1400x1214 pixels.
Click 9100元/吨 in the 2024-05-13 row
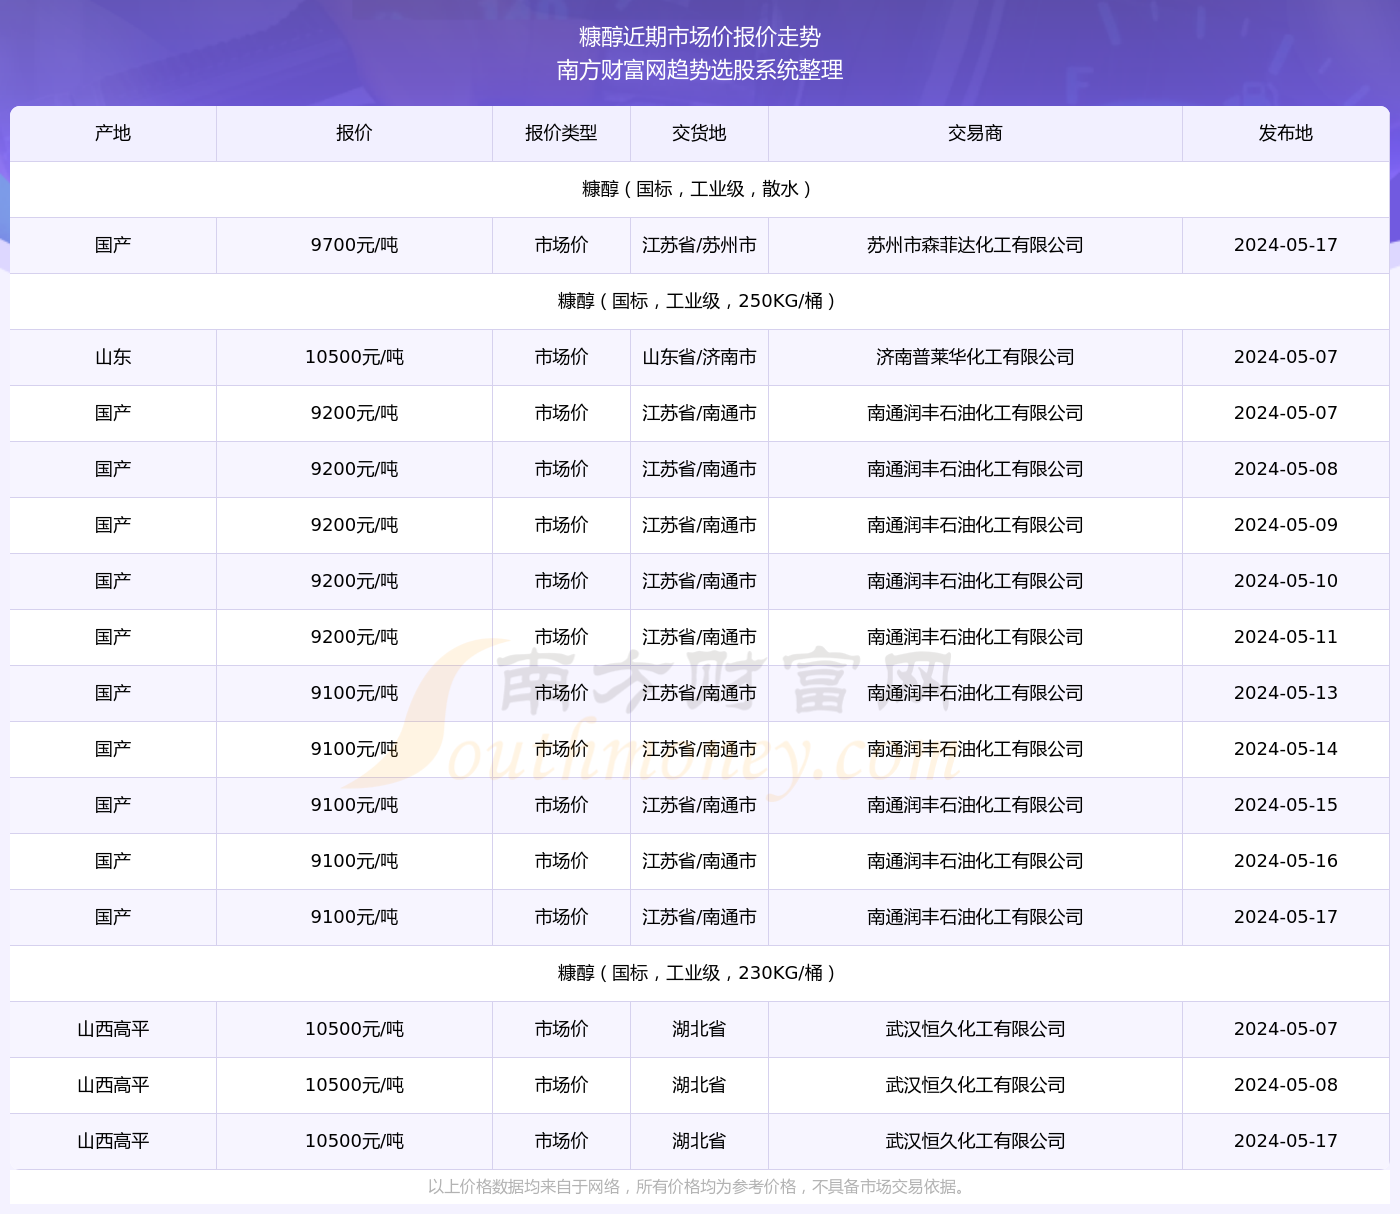(354, 693)
